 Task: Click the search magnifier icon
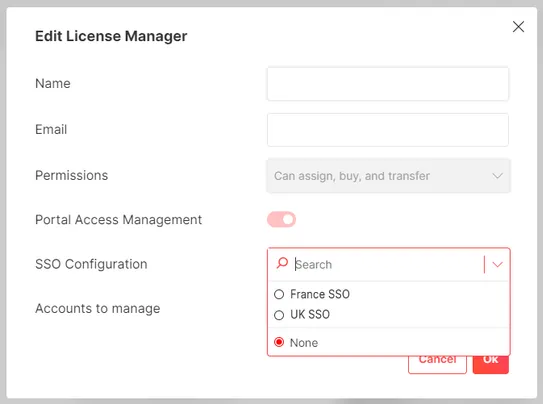pyautogui.click(x=282, y=263)
